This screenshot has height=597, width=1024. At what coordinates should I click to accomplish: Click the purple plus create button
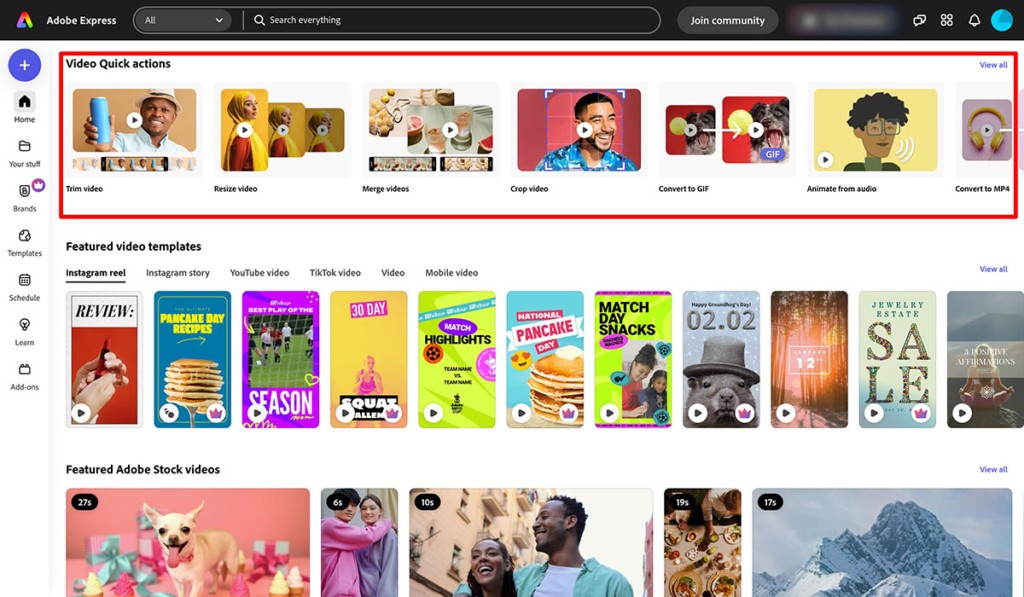pyautogui.click(x=24, y=64)
